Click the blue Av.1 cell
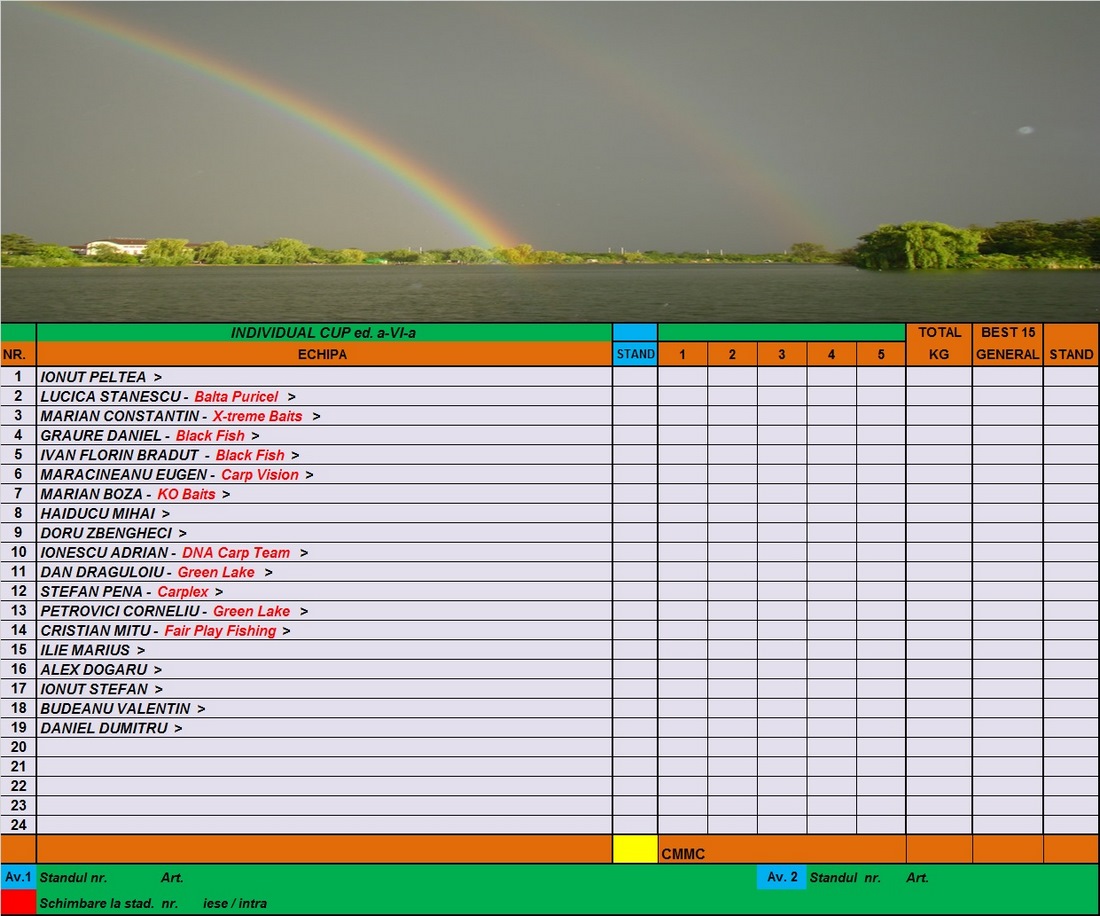The height and width of the screenshot is (916, 1100). click(x=18, y=877)
